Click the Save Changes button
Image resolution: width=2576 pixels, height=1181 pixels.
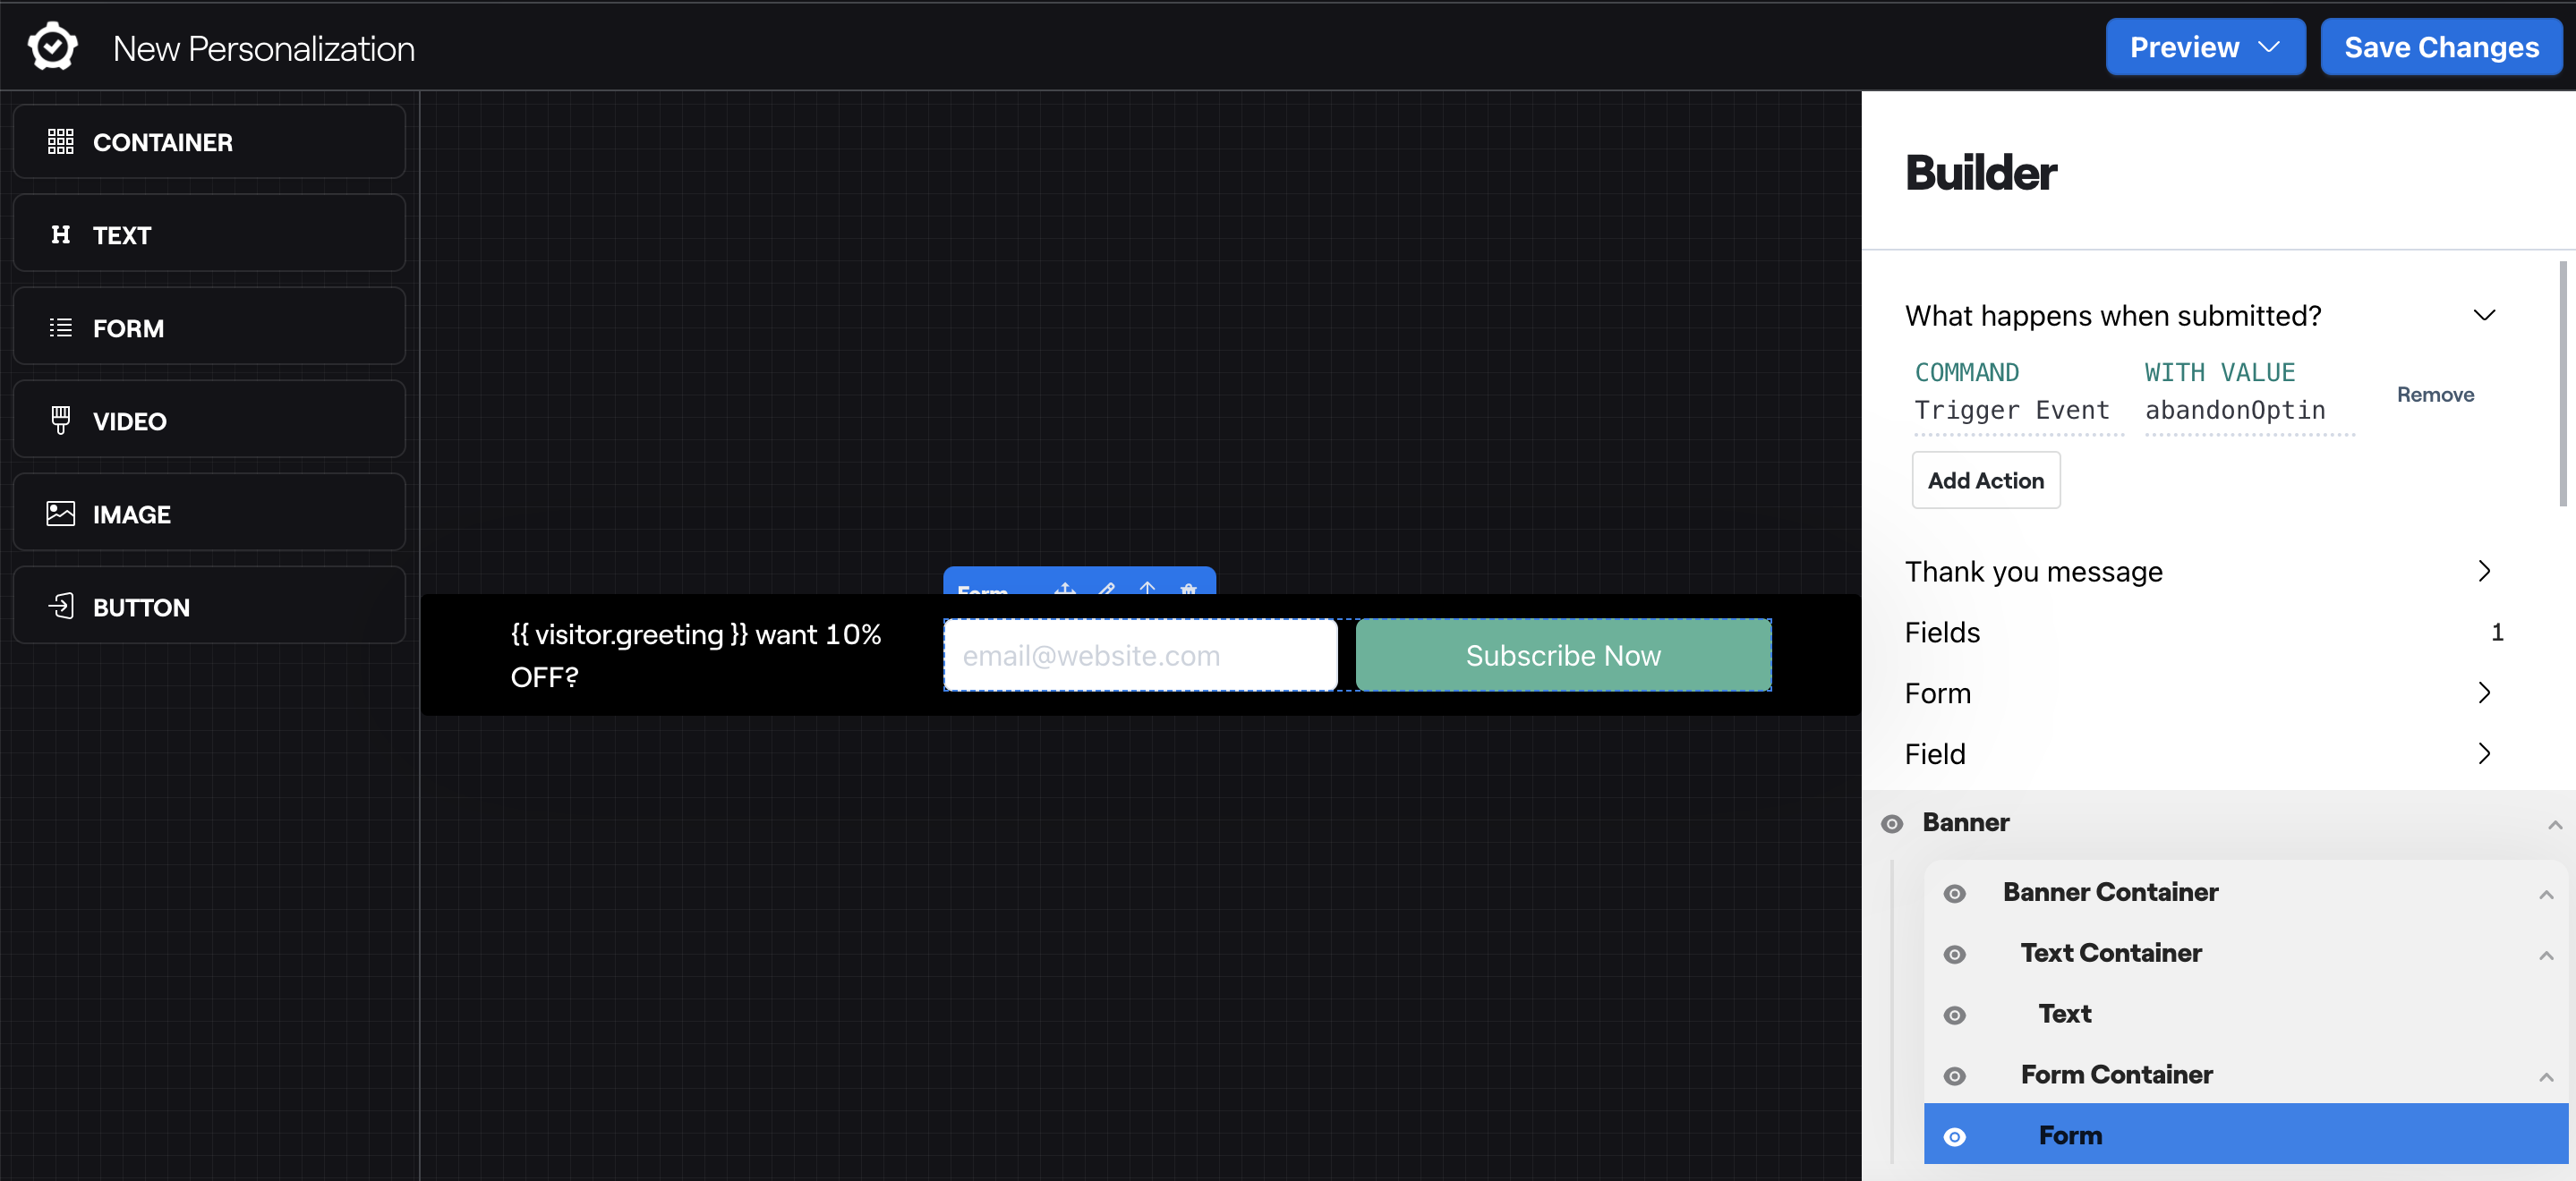pyautogui.click(x=2441, y=47)
